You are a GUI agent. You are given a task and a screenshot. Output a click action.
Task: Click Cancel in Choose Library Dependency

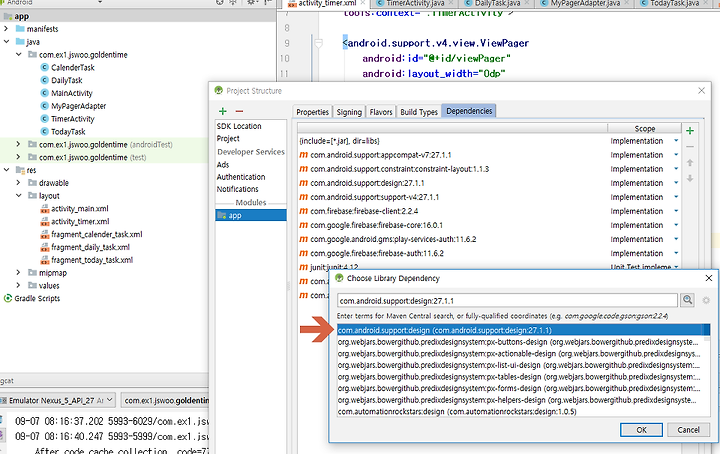(688, 430)
